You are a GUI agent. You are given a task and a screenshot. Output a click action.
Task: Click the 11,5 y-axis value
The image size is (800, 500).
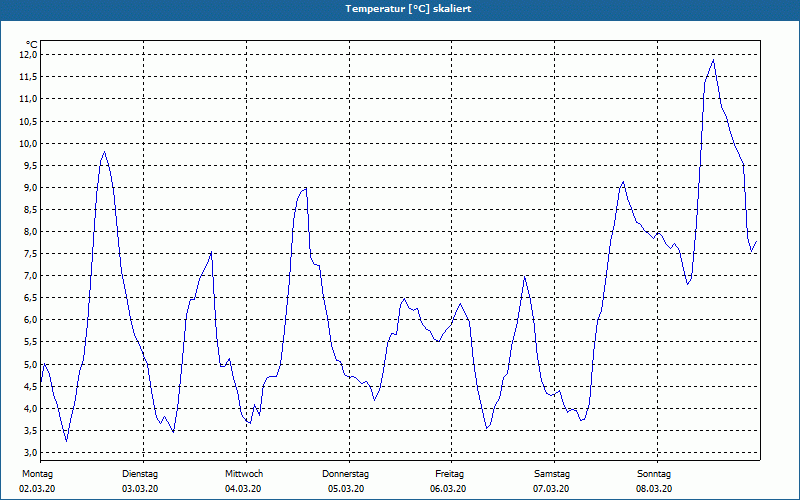coord(28,77)
